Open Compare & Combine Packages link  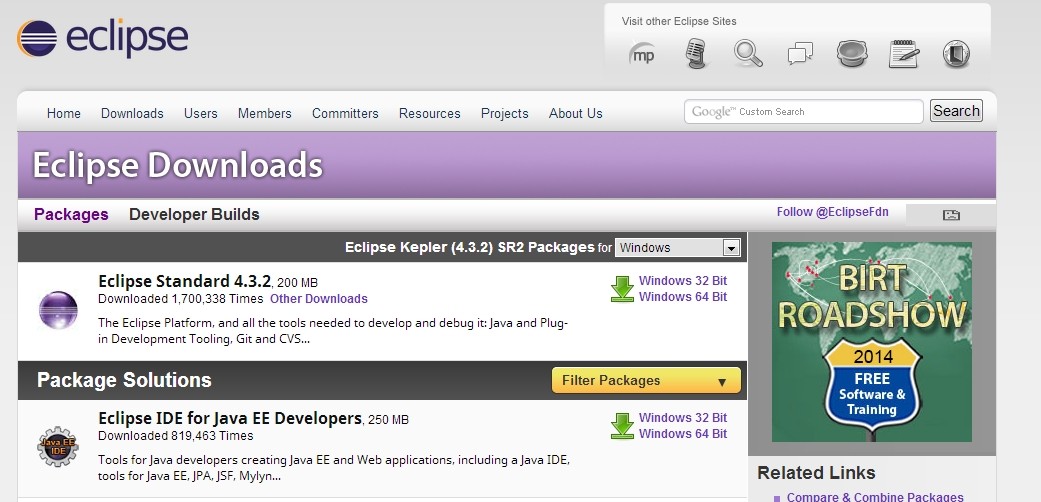(x=875, y=497)
